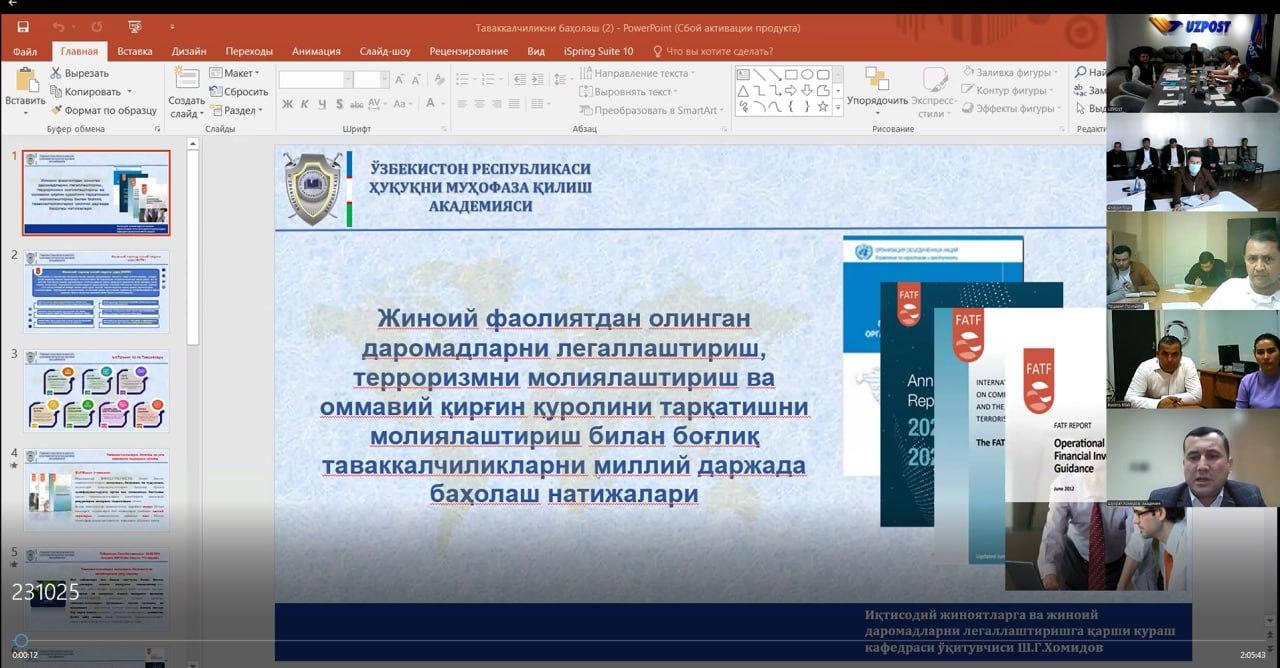Image resolution: width=1280 pixels, height=668 pixels.
Task: Expand the Section (Раздел) dropdown
Action: coord(236,111)
